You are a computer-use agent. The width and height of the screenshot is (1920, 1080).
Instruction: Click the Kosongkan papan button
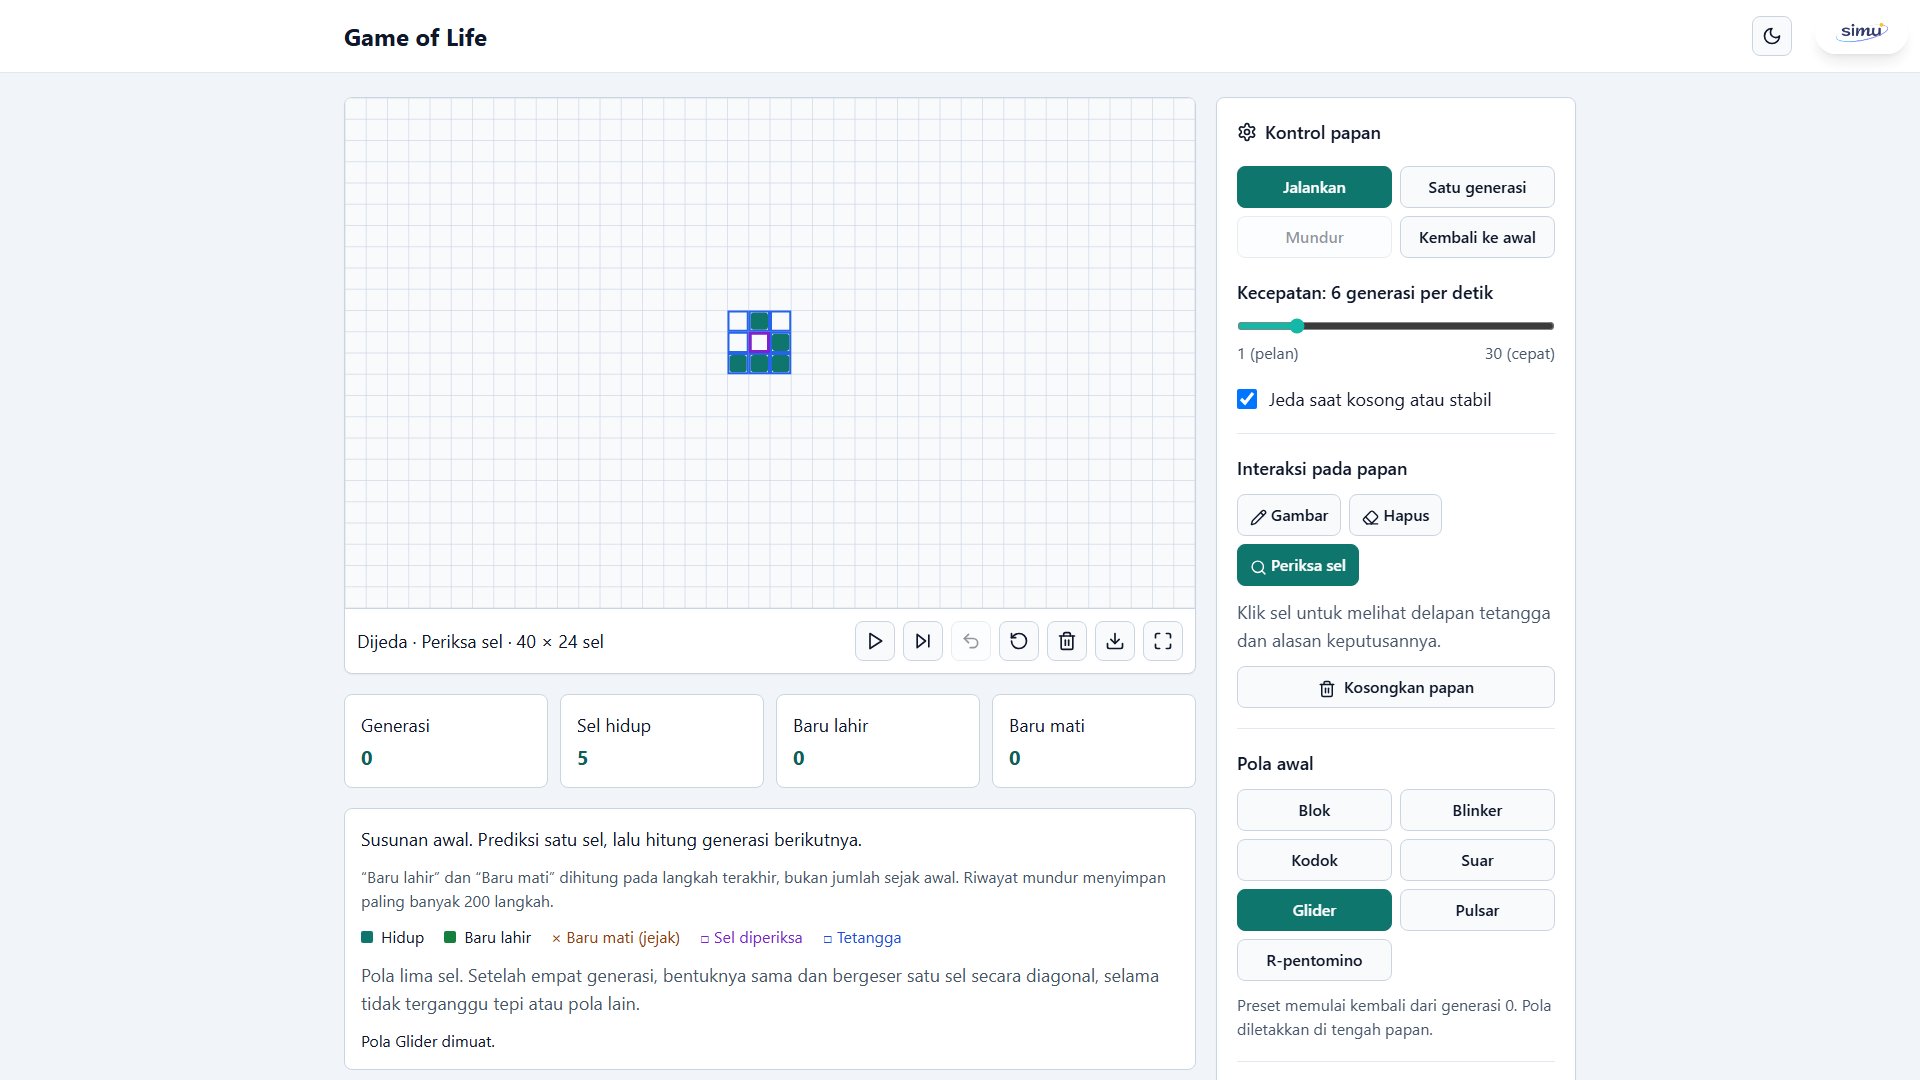(x=1396, y=687)
